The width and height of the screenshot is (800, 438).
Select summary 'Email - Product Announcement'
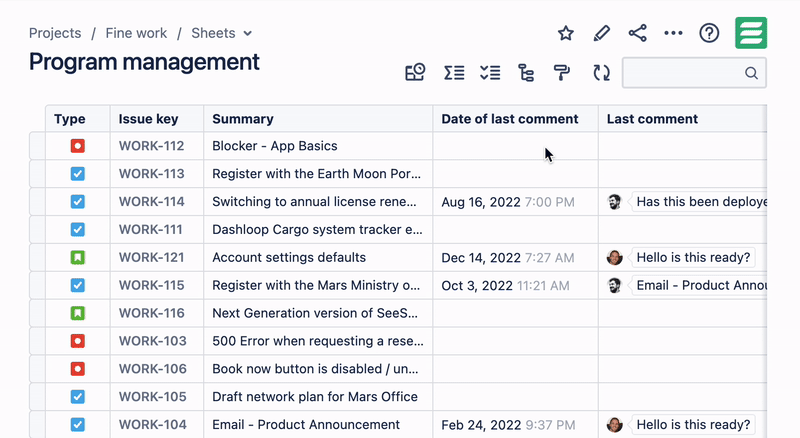point(306,424)
